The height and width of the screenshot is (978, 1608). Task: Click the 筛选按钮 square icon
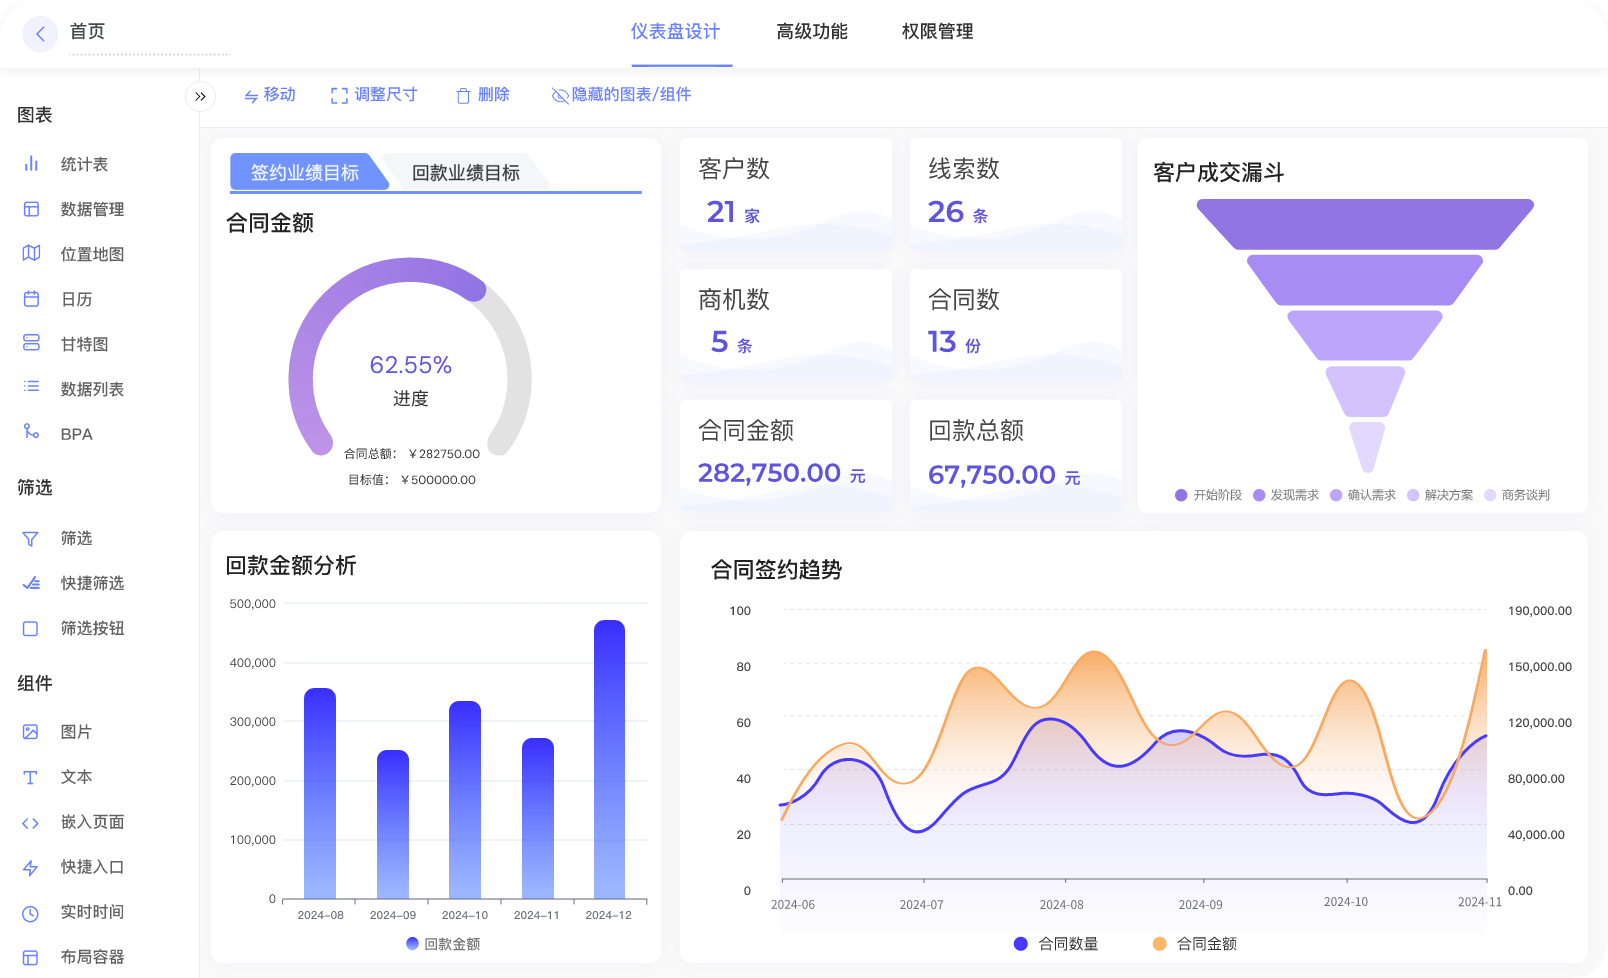coord(31,629)
